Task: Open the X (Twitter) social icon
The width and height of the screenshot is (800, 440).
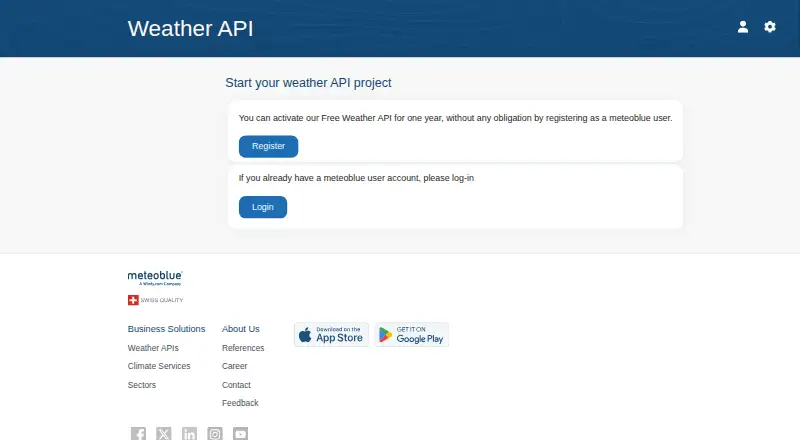Action: (164, 434)
